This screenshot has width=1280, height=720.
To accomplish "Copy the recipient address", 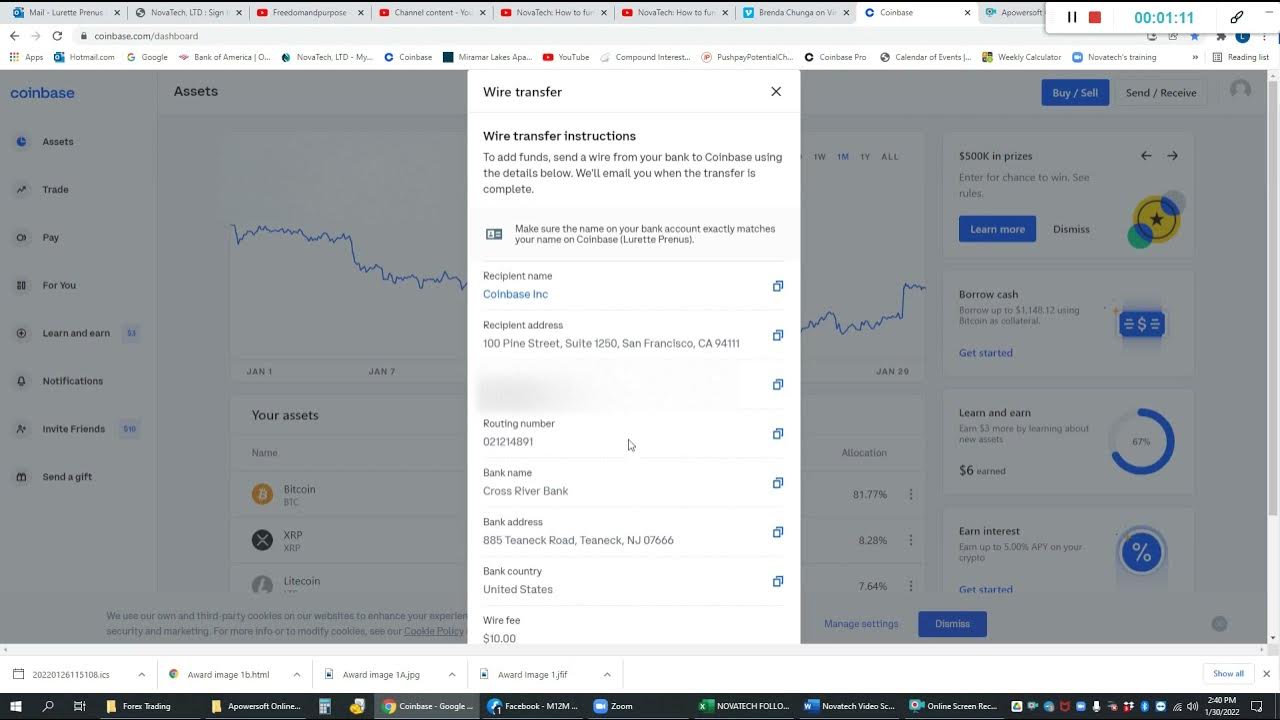I will 777,335.
